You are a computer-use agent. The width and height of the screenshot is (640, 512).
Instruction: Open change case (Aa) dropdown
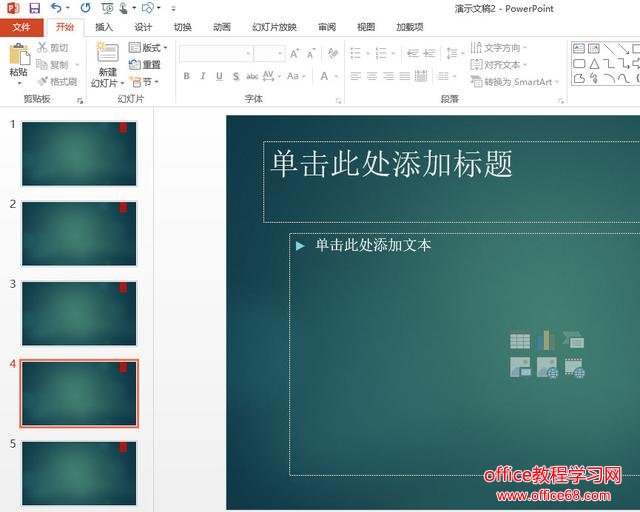point(296,76)
